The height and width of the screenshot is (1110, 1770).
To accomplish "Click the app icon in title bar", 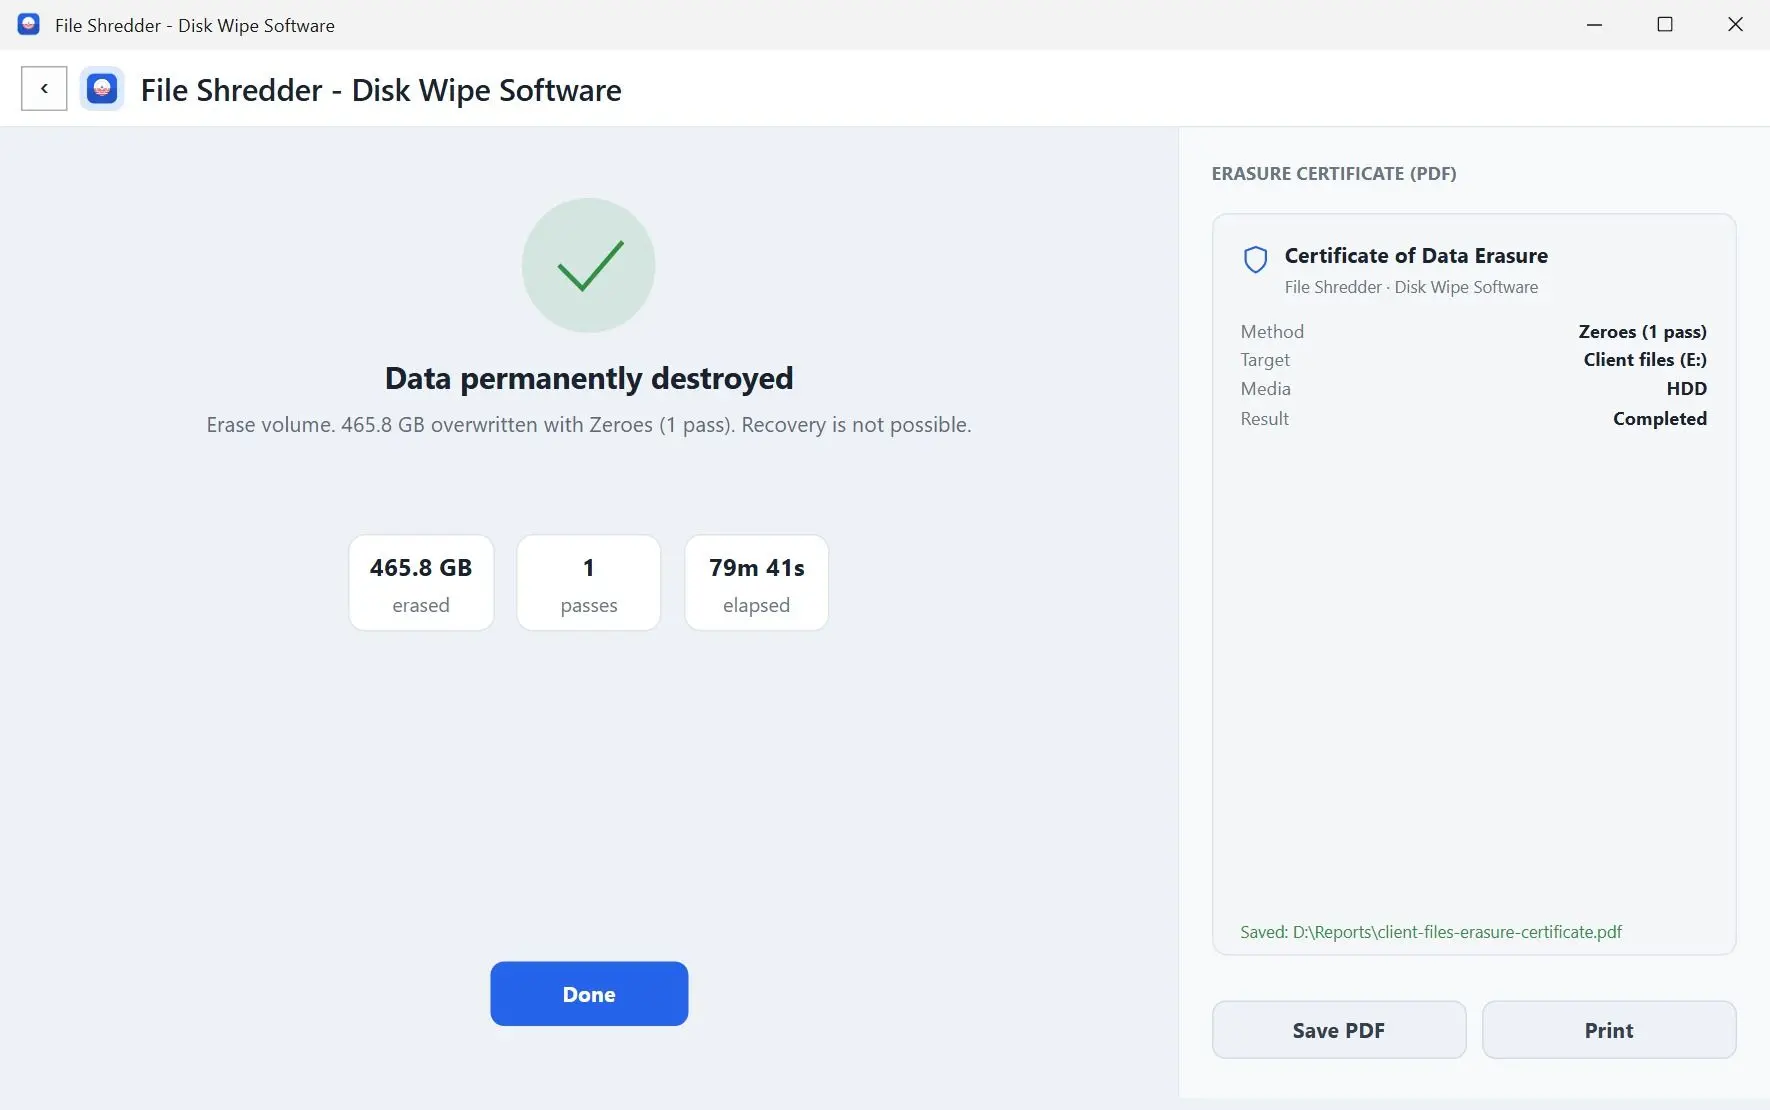I will [x=29, y=25].
